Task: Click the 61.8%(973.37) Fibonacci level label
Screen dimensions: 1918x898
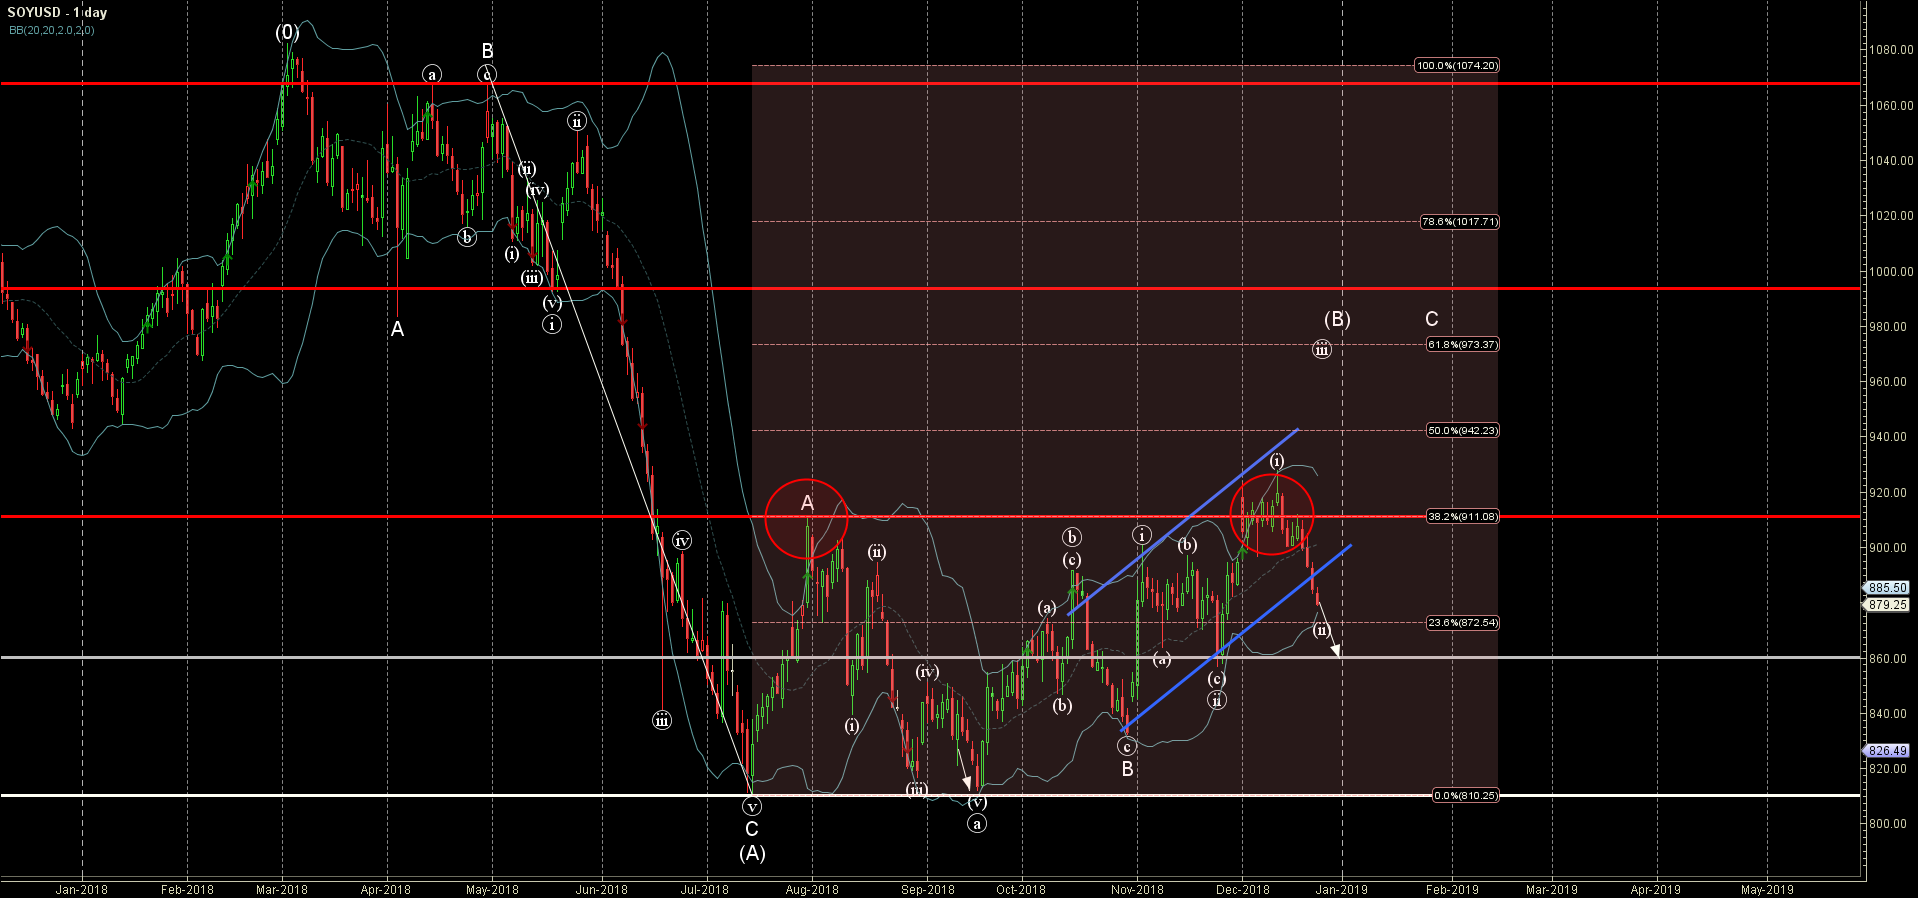Action: click(x=1462, y=345)
